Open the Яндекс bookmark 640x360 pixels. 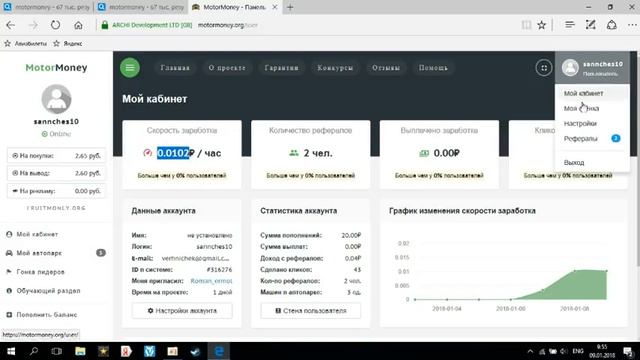[68, 44]
